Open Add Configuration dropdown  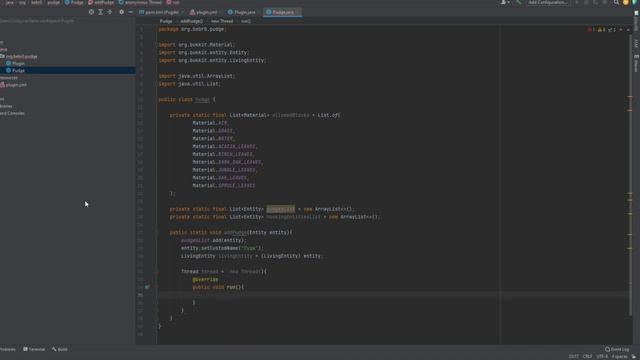pyautogui.click(x=547, y=2)
